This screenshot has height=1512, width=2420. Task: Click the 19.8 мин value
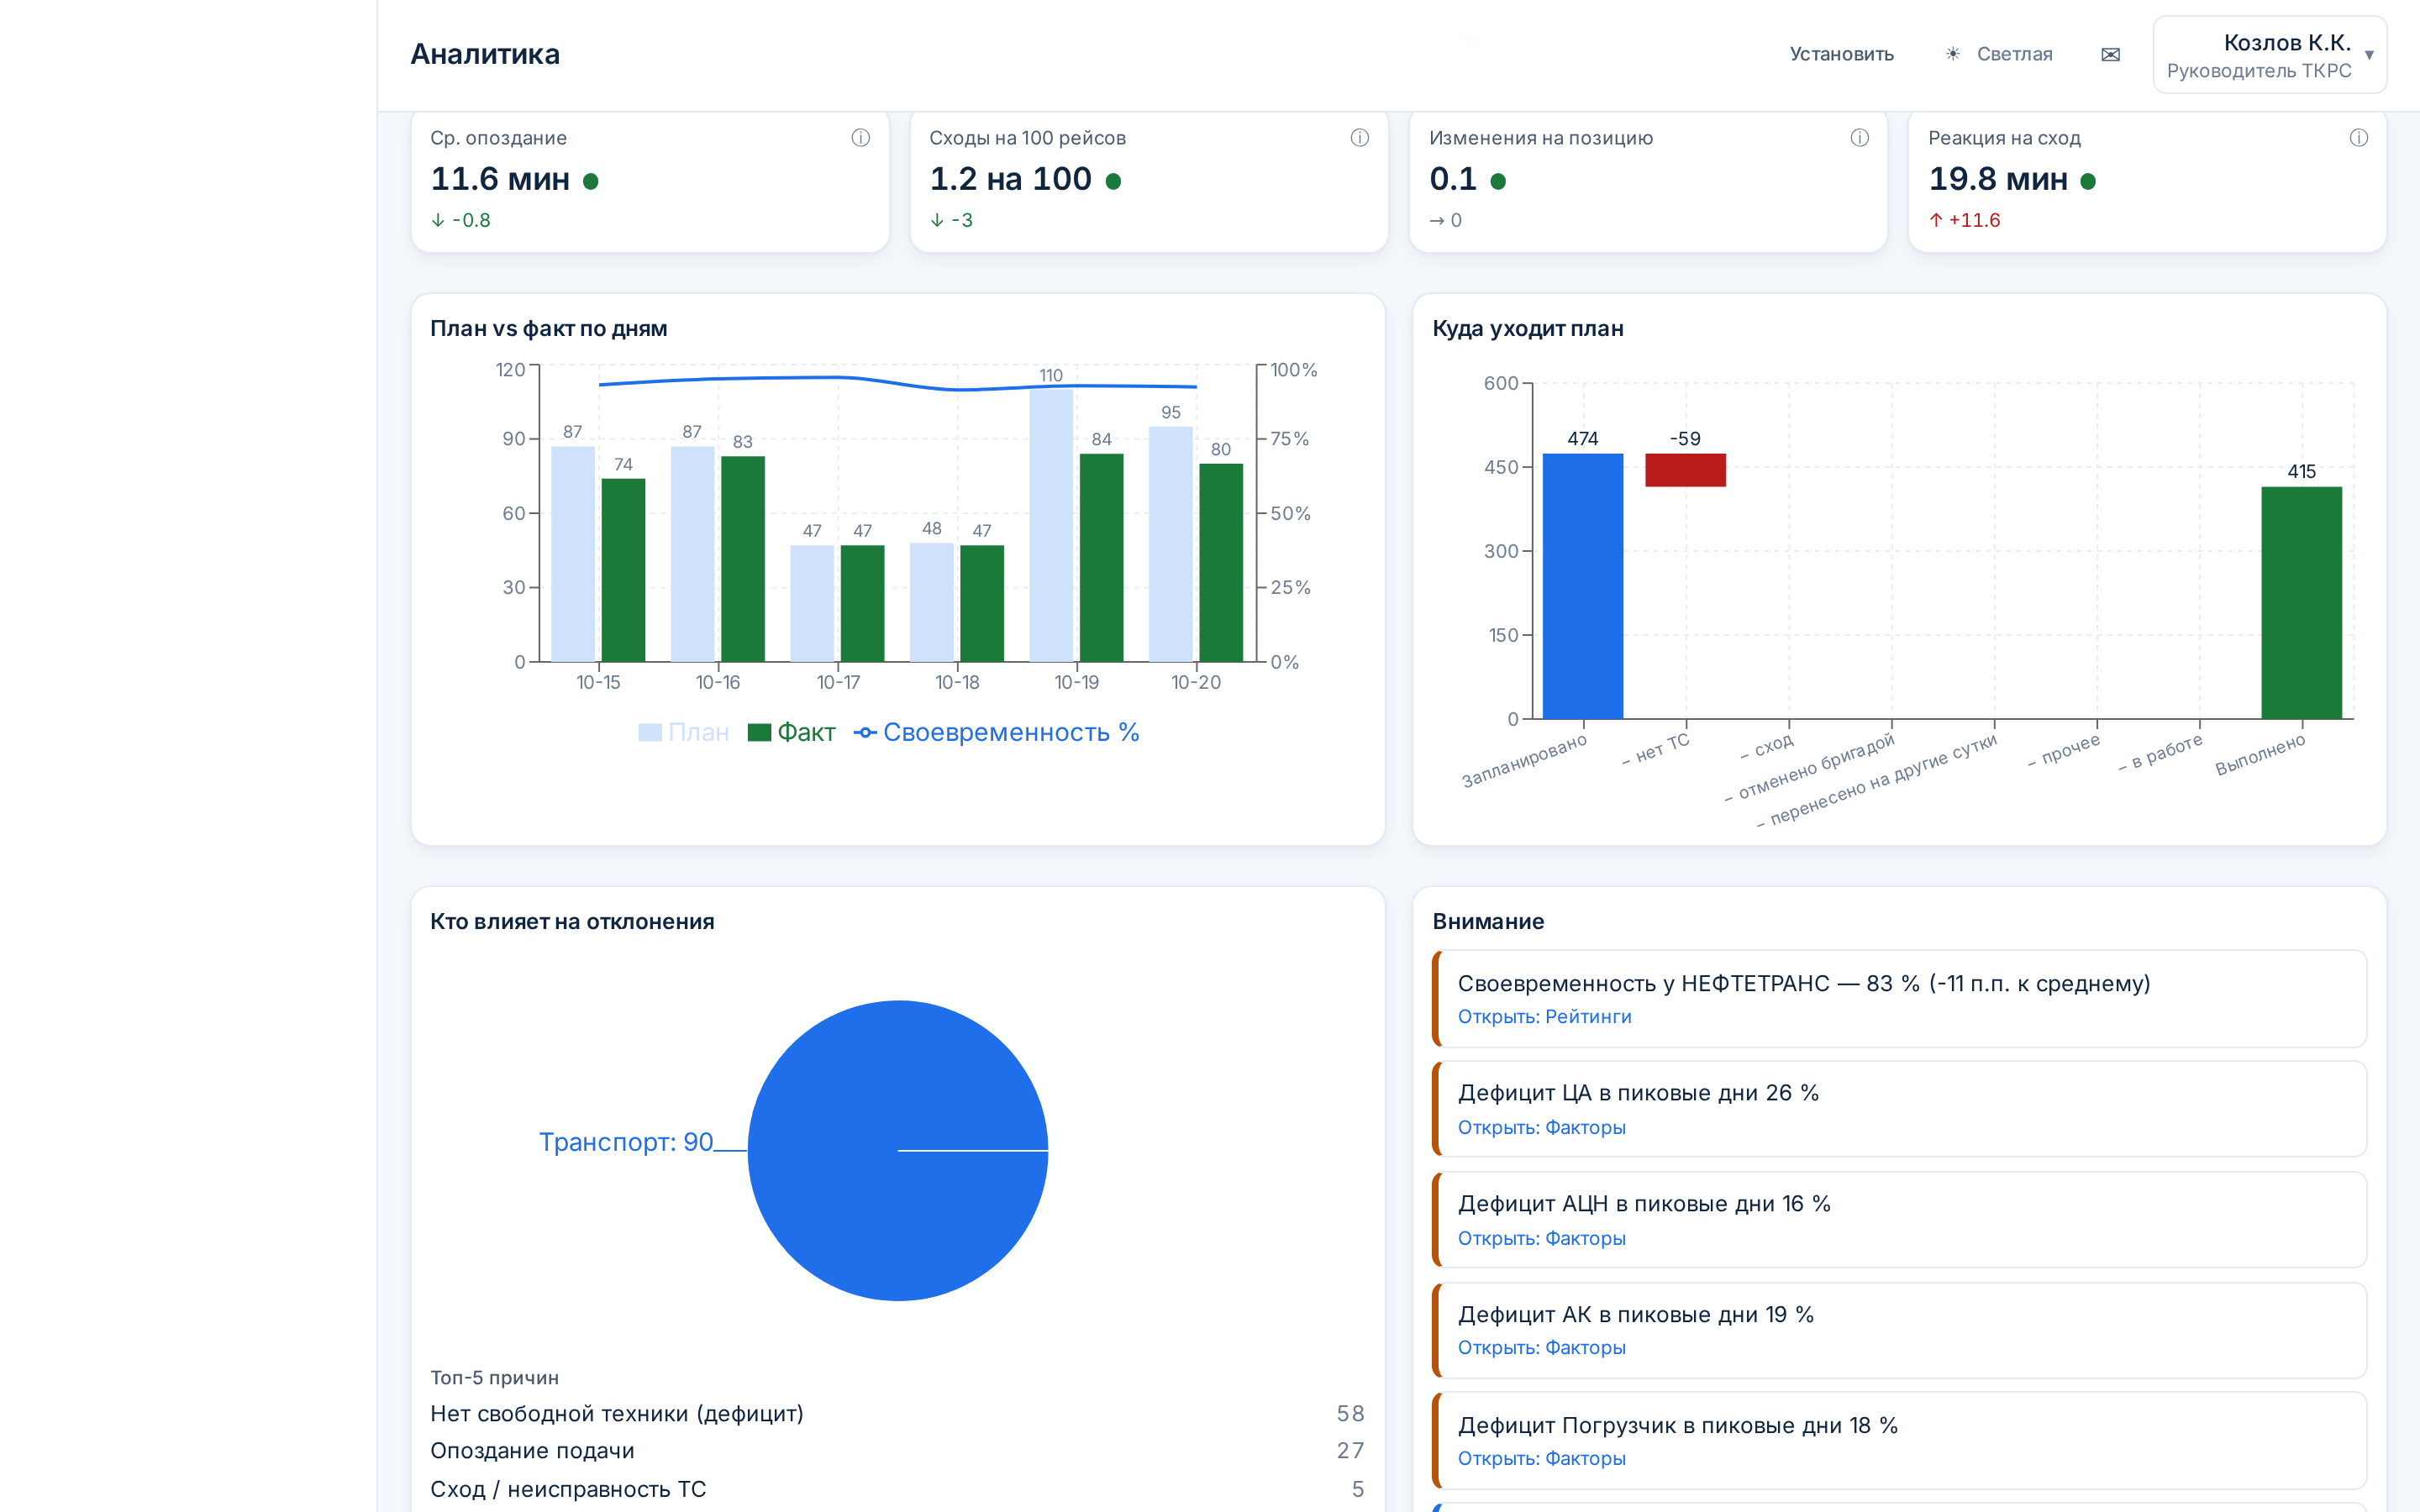1998,179
